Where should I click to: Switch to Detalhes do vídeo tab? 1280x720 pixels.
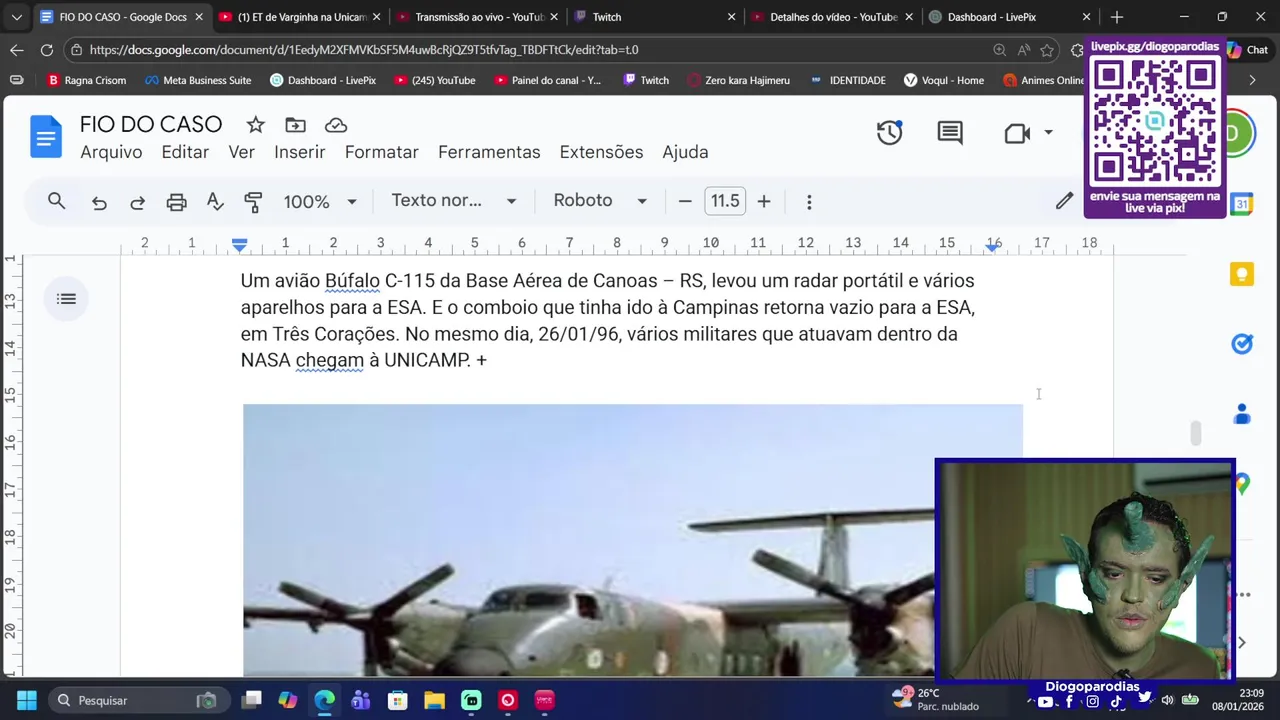(x=833, y=17)
